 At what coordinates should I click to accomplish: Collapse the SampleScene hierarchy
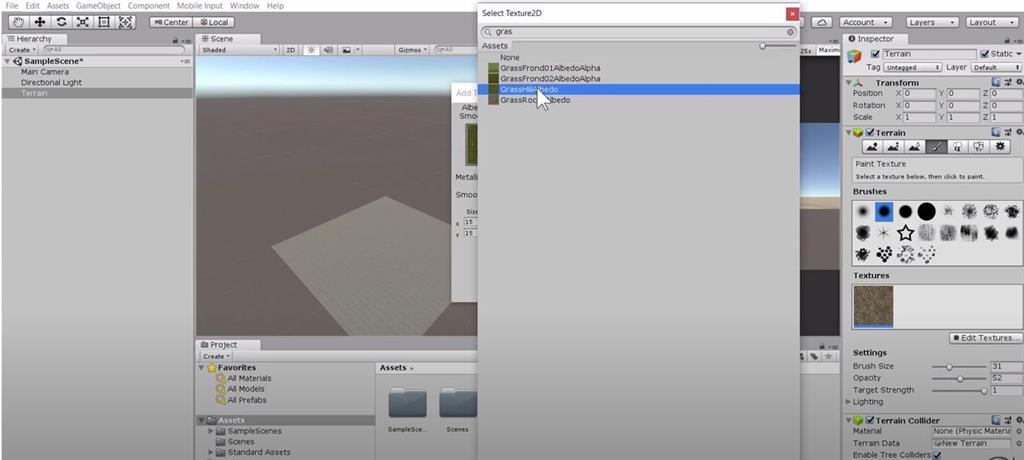(7, 61)
